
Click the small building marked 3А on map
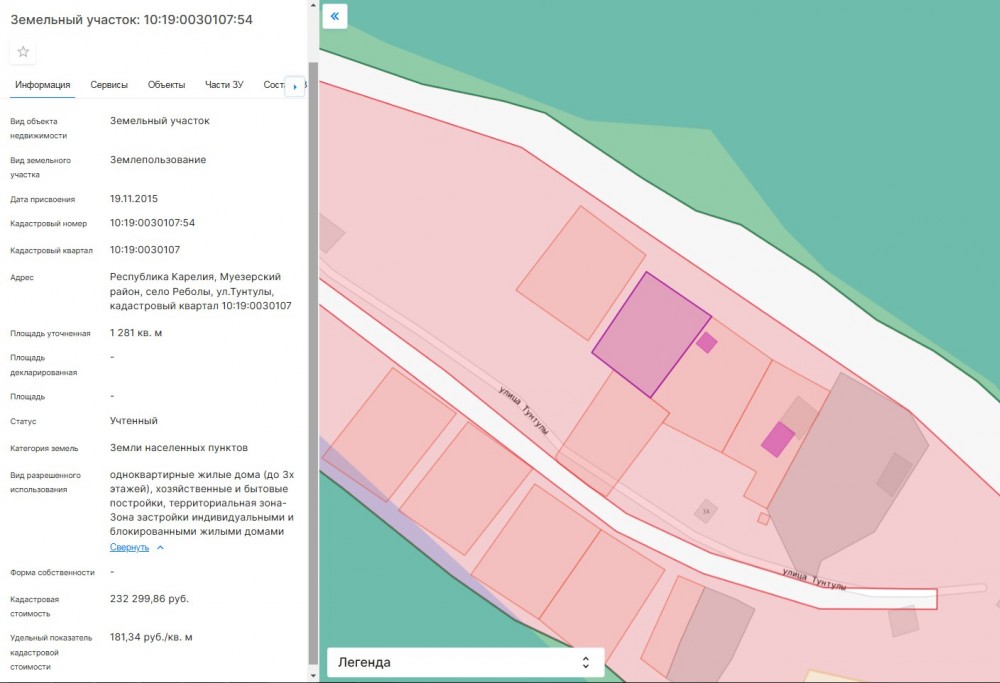pyautogui.click(x=706, y=511)
